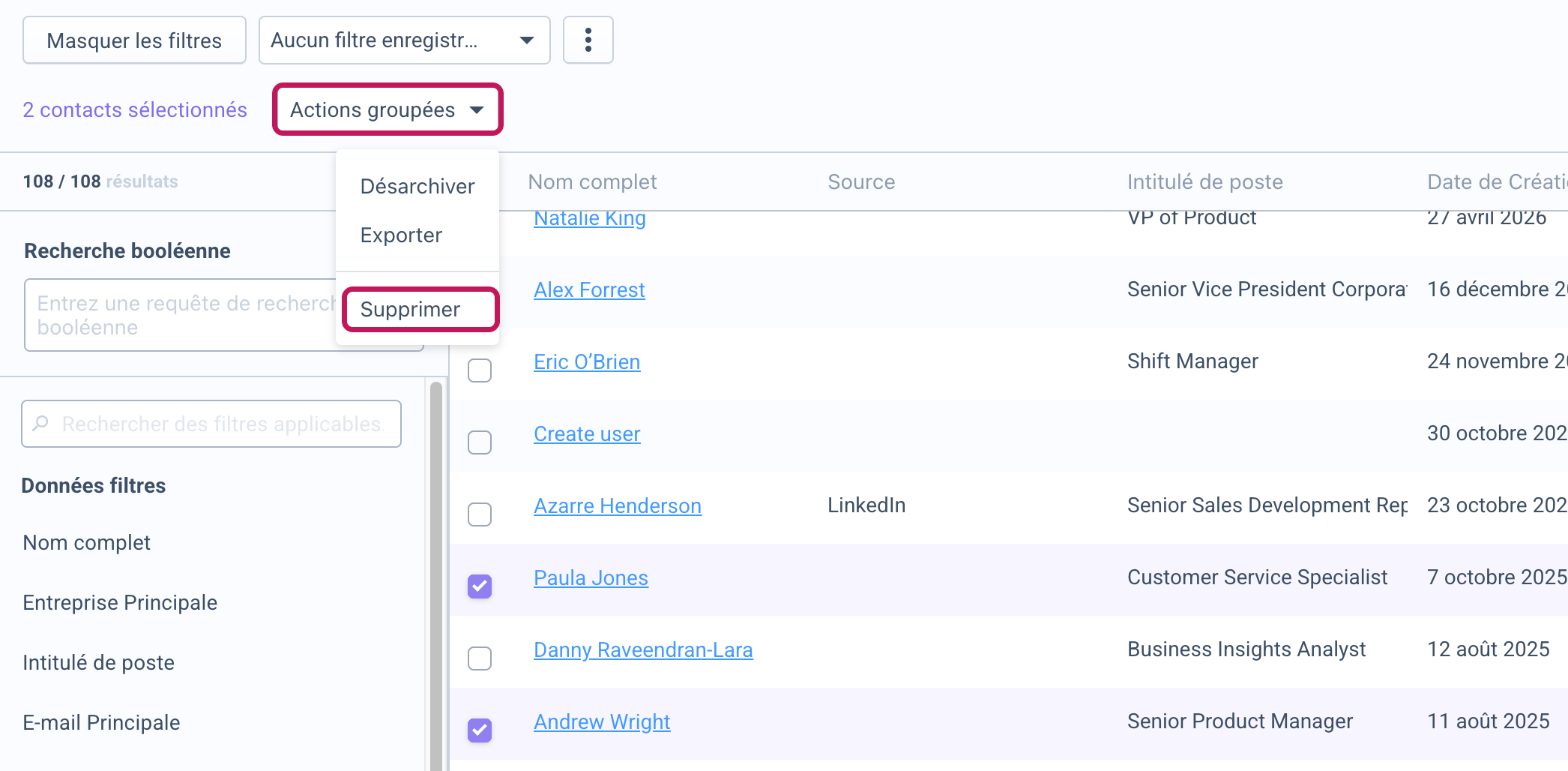Open Natalie King's contact link
Viewport: 1568px width, 771px height.
[x=590, y=218]
